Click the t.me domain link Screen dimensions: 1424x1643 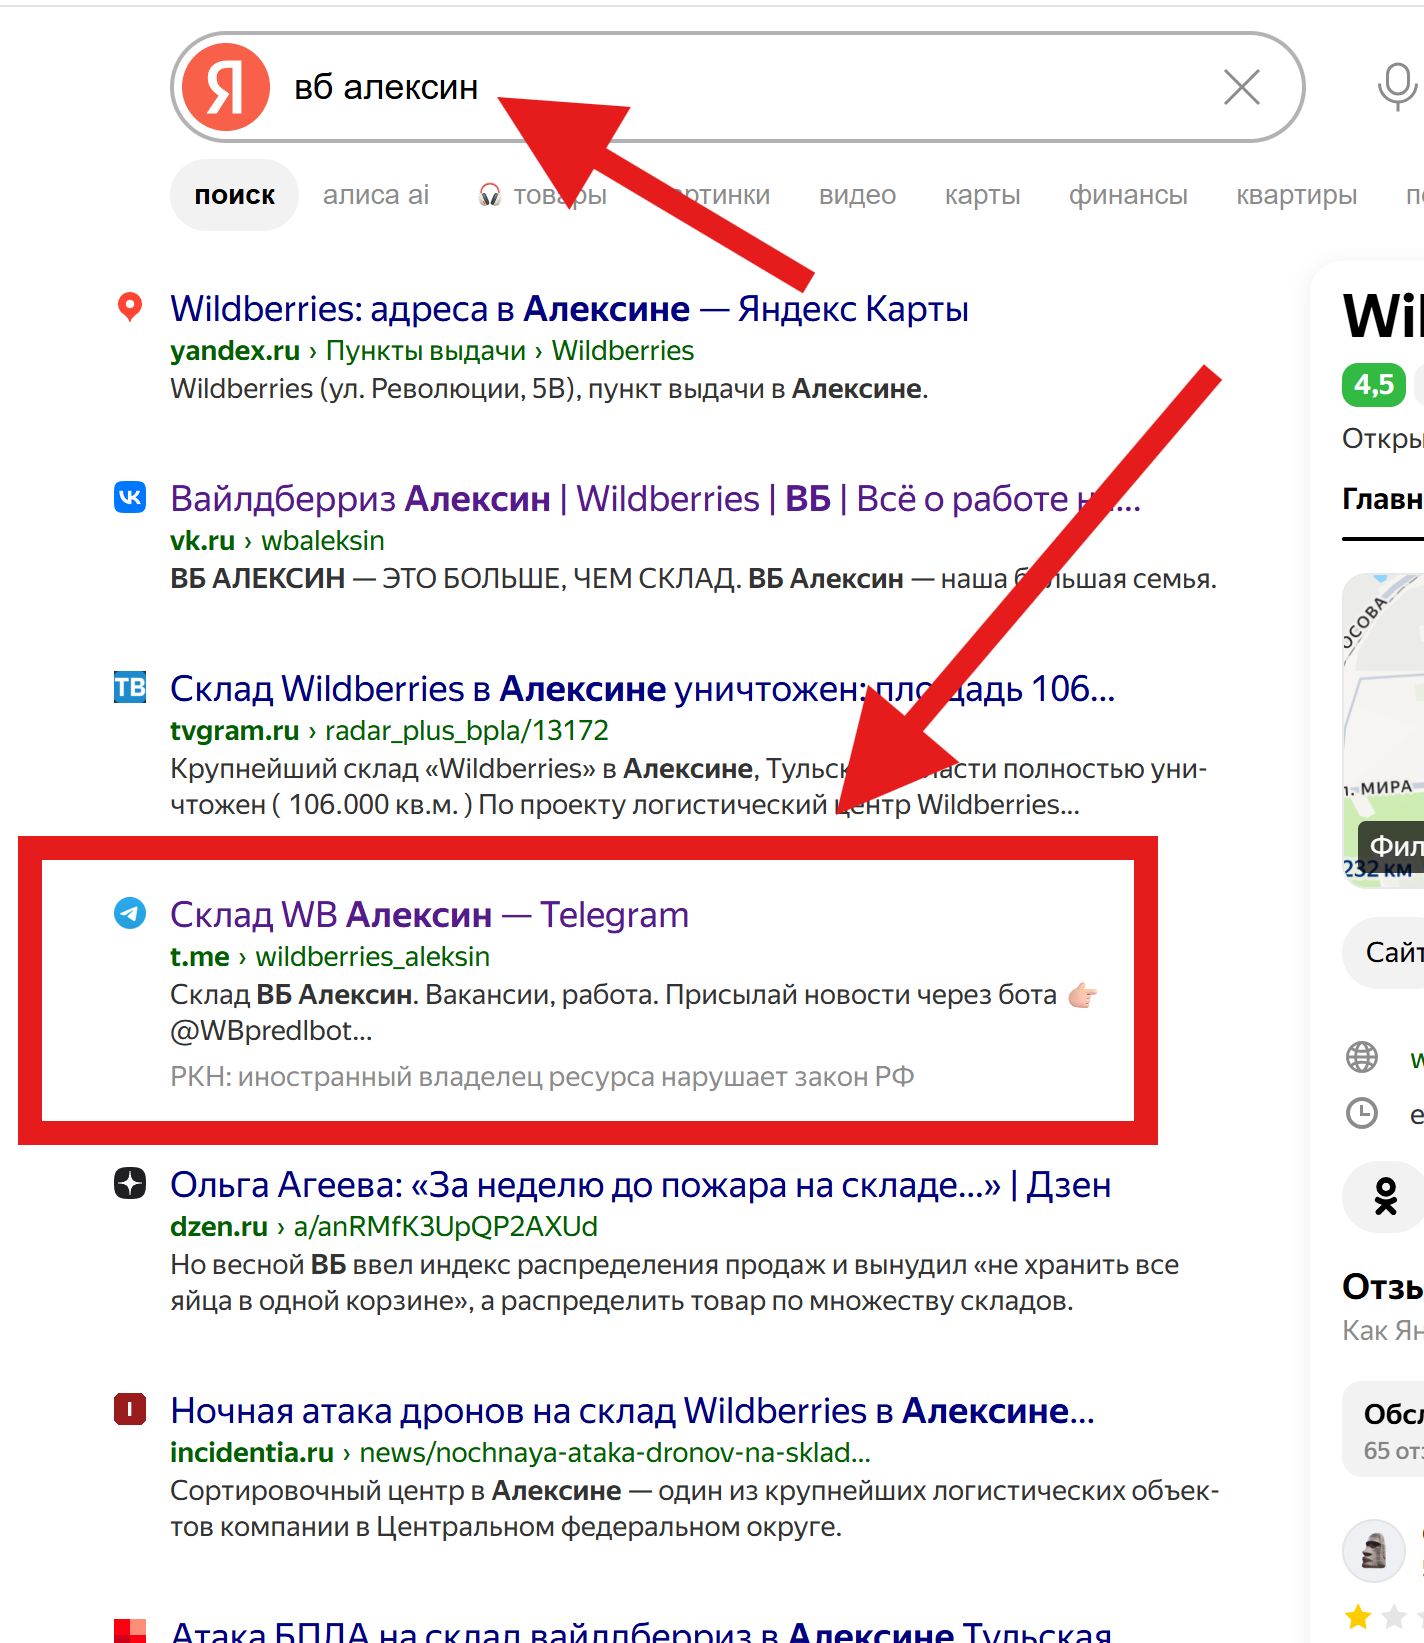pos(200,957)
